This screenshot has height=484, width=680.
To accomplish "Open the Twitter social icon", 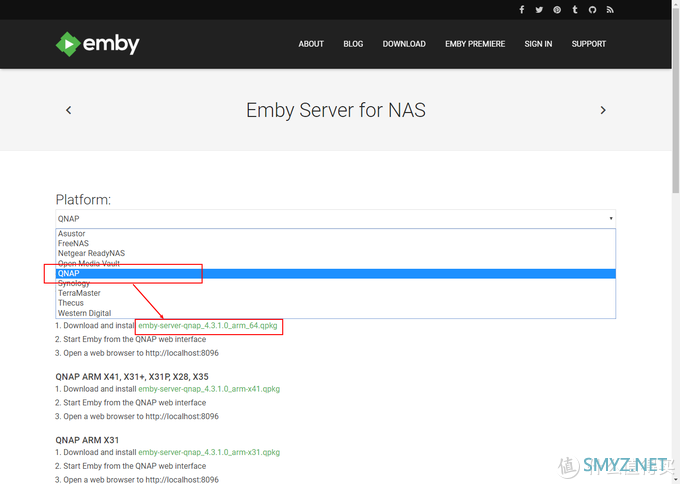I will [539, 10].
